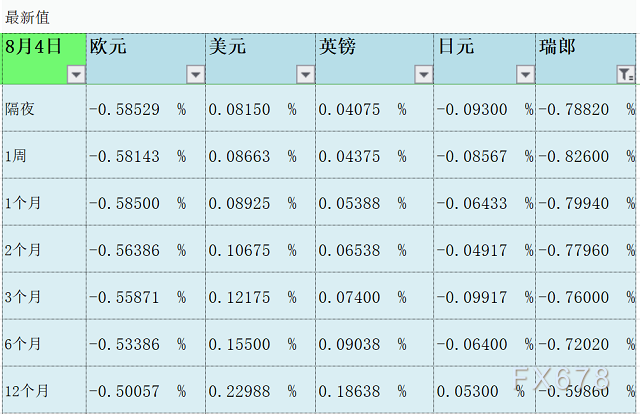The height and width of the screenshot is (414, 640).
Task: Select cell with value -0.06433
Action: point(484,202)
